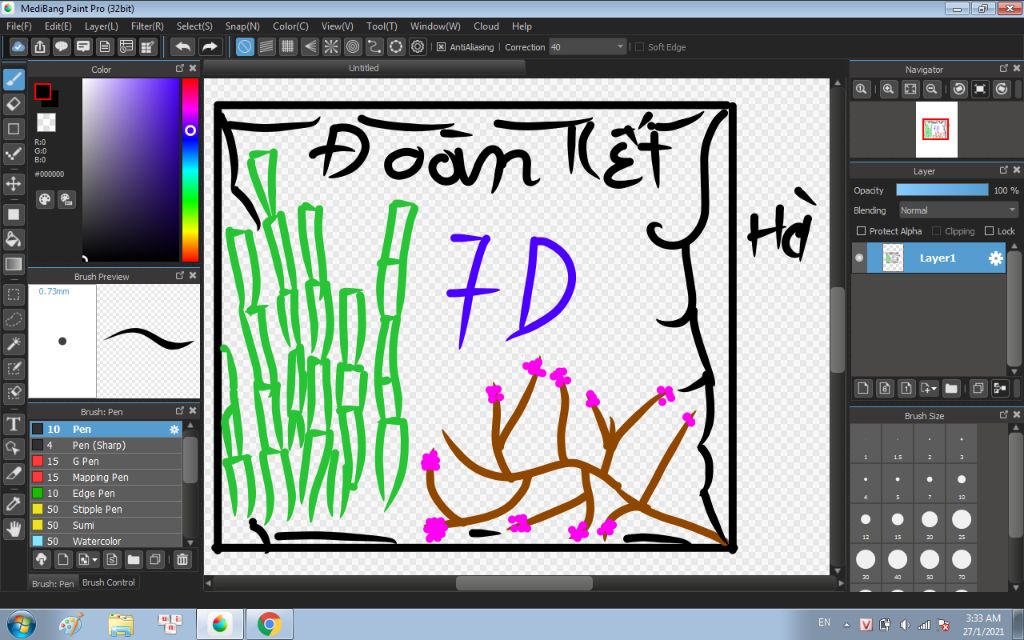Add a new layer in Layer panel

[863, 389]
